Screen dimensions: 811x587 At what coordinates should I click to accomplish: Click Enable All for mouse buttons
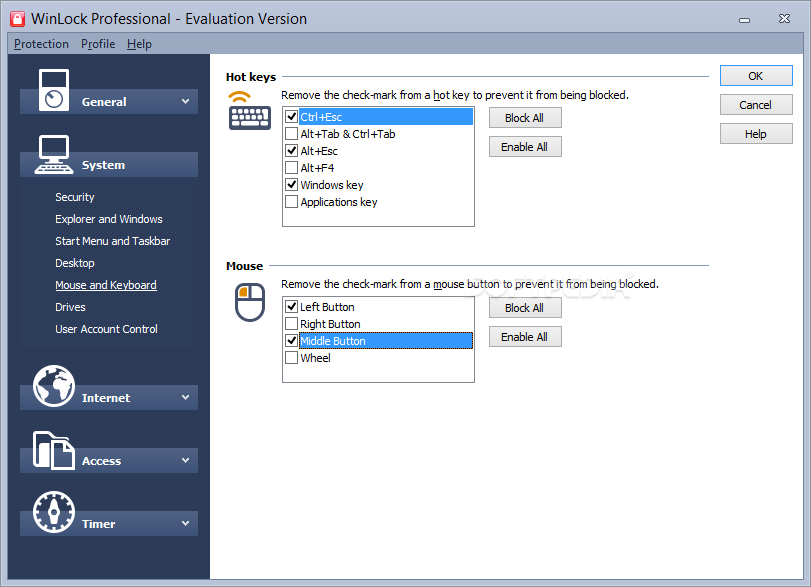point(525,337)
